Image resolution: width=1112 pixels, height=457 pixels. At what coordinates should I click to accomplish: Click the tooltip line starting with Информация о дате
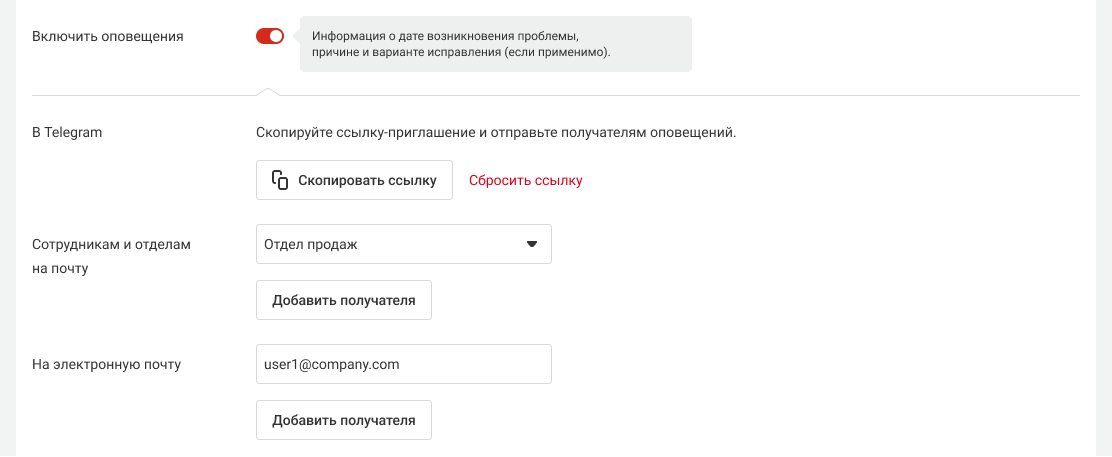(445, 36)
